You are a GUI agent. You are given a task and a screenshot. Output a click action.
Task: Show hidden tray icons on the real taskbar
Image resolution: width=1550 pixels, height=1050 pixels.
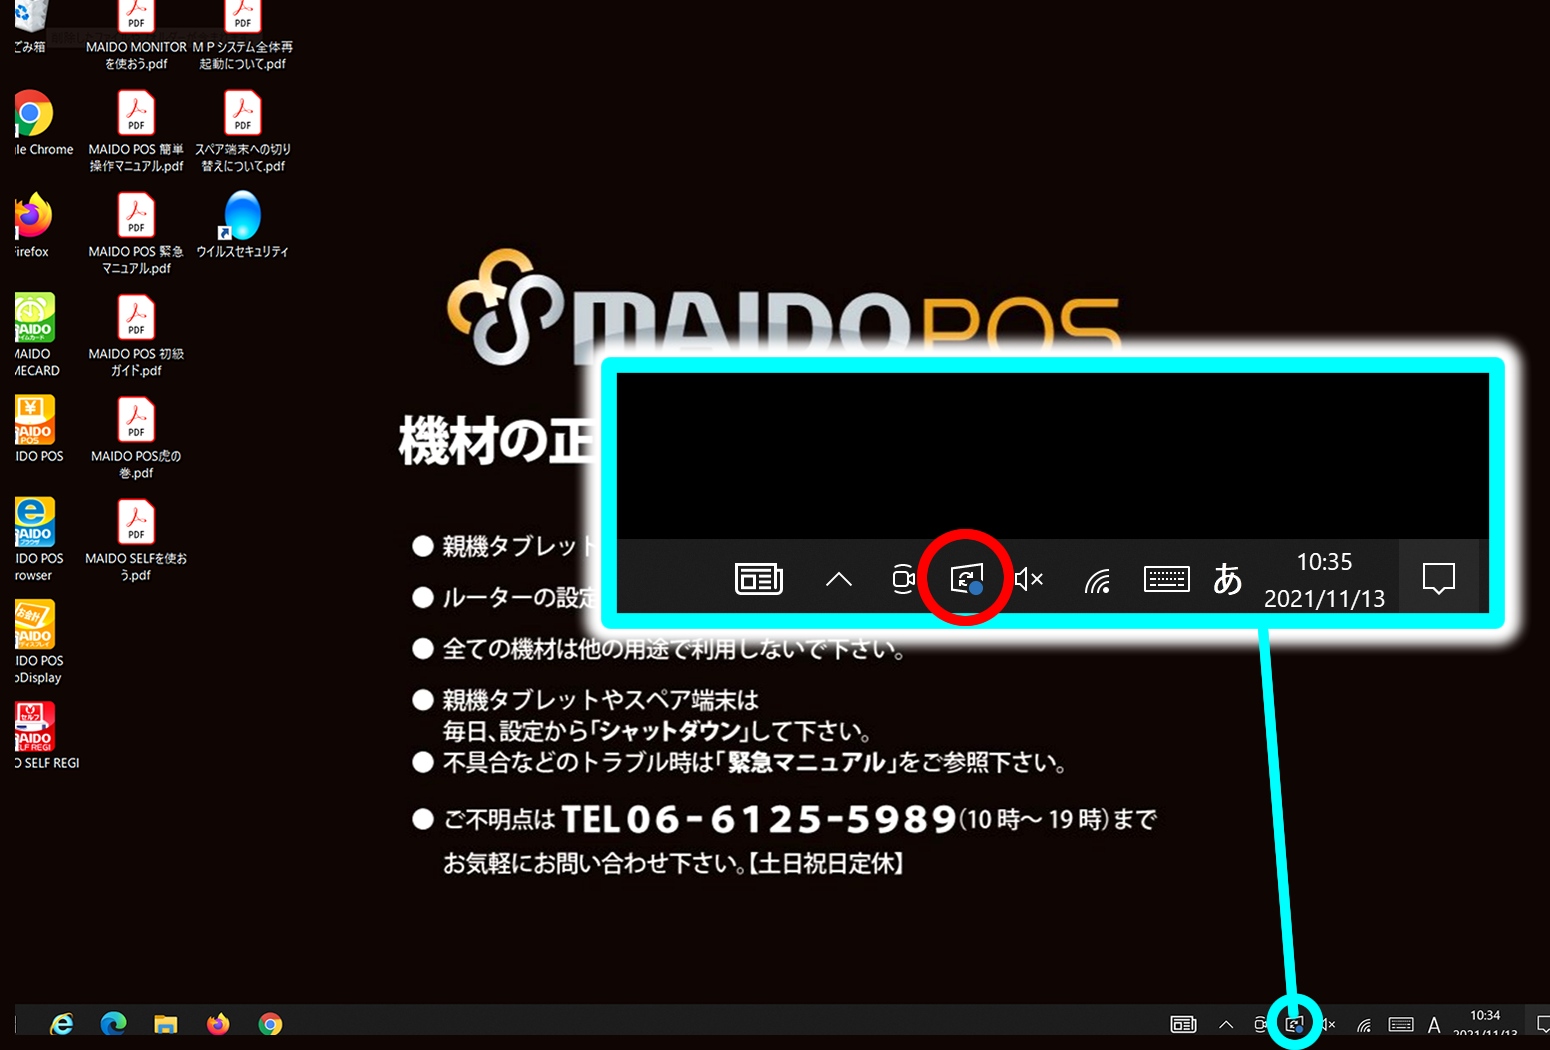pos(1226,1024)
